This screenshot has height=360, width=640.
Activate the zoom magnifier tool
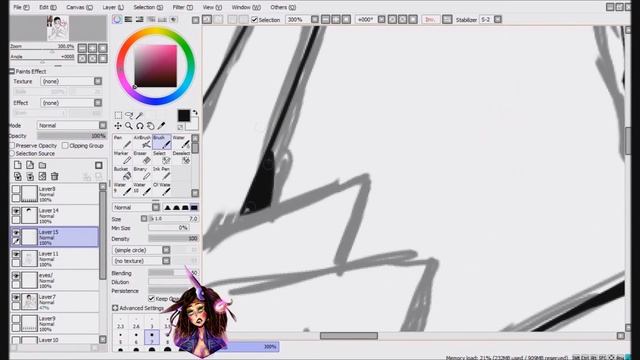click(129, 126)
